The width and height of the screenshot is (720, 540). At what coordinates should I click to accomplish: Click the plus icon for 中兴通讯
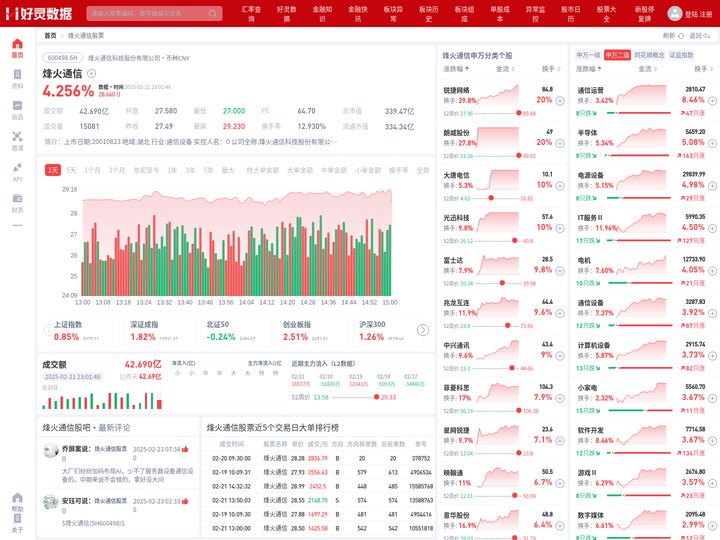point(560,356)
